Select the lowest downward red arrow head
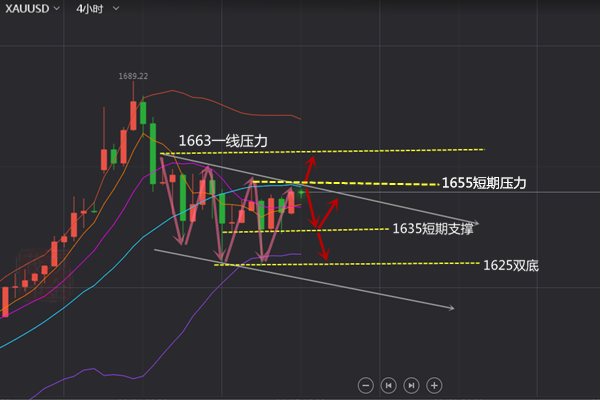This screenshot has height=400, width=600. (325, 261)
